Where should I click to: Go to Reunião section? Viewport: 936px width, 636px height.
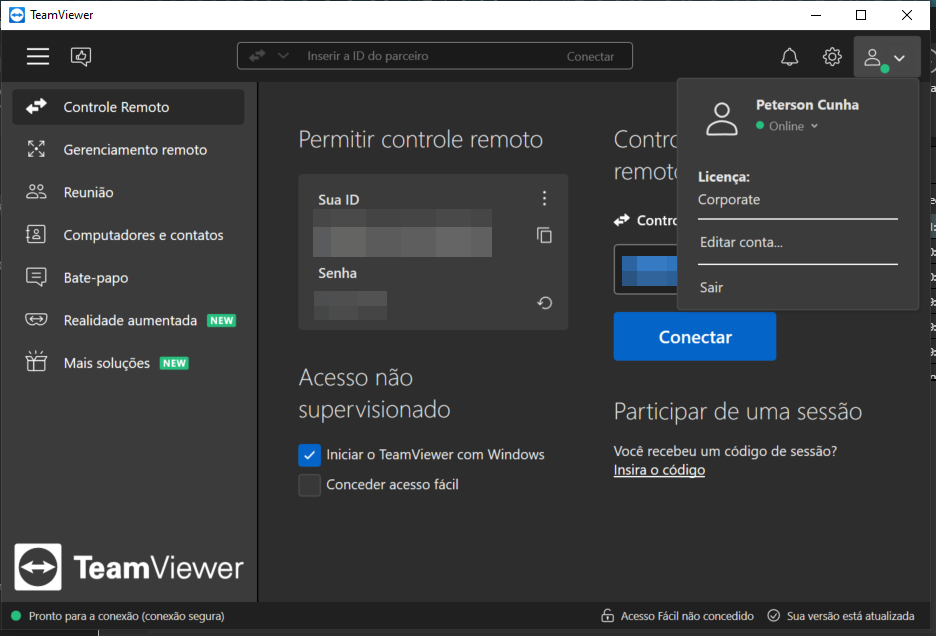click(x=128, y=192)
